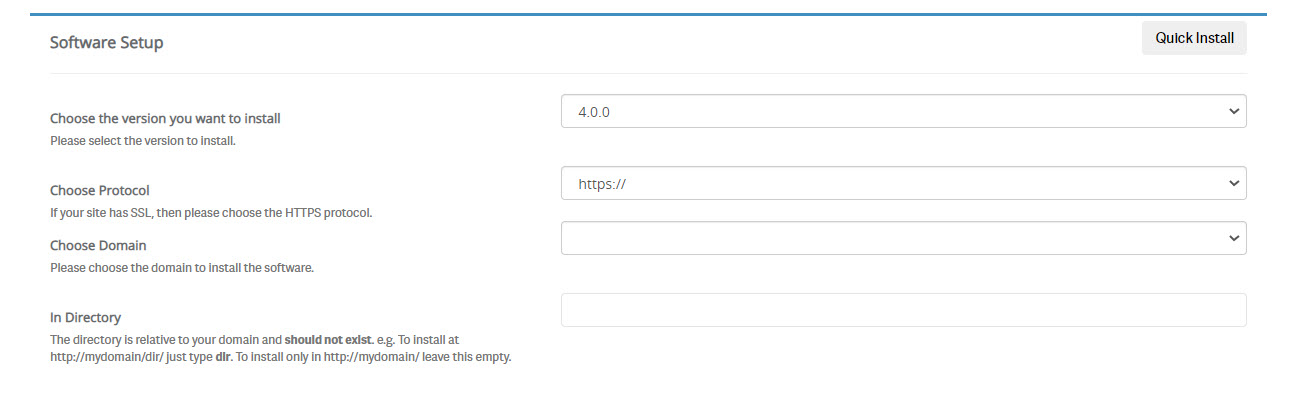Click the 'Choose the version you want to install' label

point(165,118)
